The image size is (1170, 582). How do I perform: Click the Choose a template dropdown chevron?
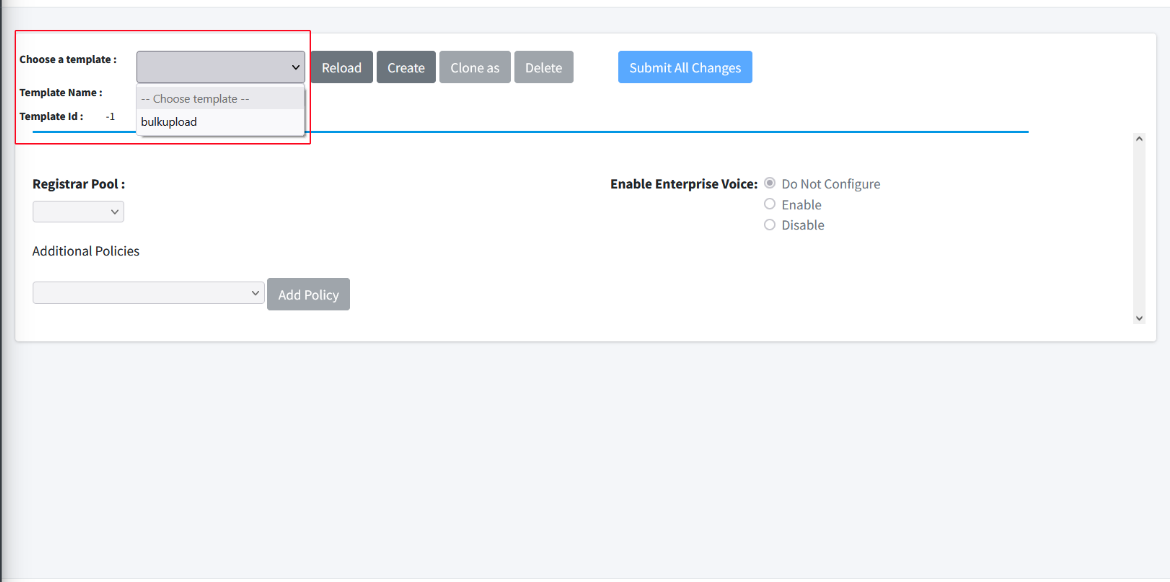pyautogui.click(x=296, y=66)
